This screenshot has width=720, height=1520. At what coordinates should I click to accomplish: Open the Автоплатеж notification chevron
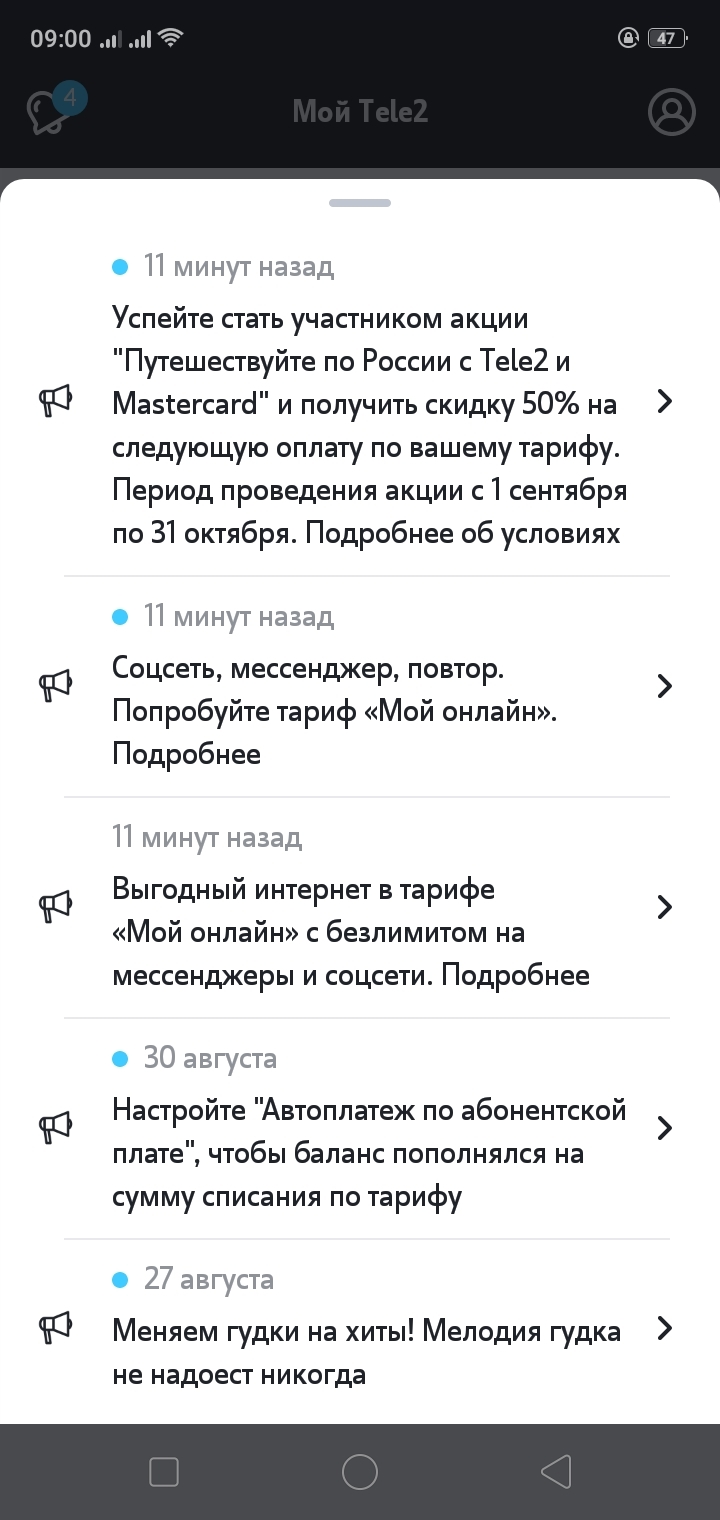[x=664, y=1128]
